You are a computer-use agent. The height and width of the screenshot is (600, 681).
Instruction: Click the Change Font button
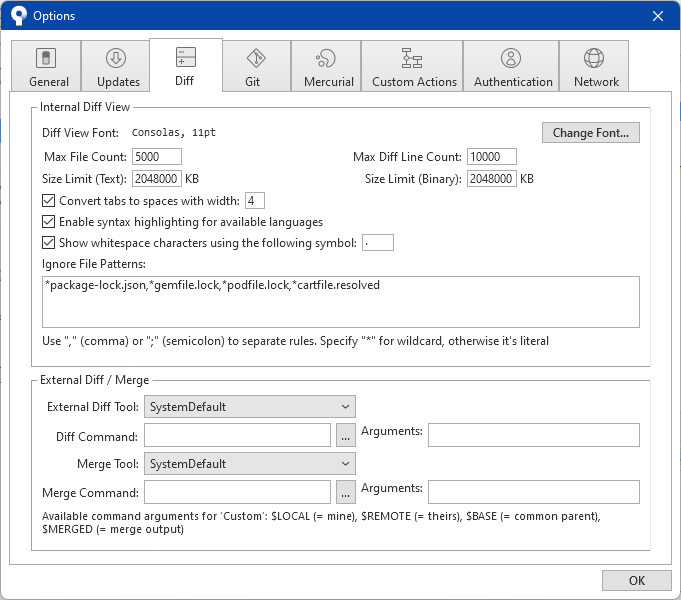point(591,133)
